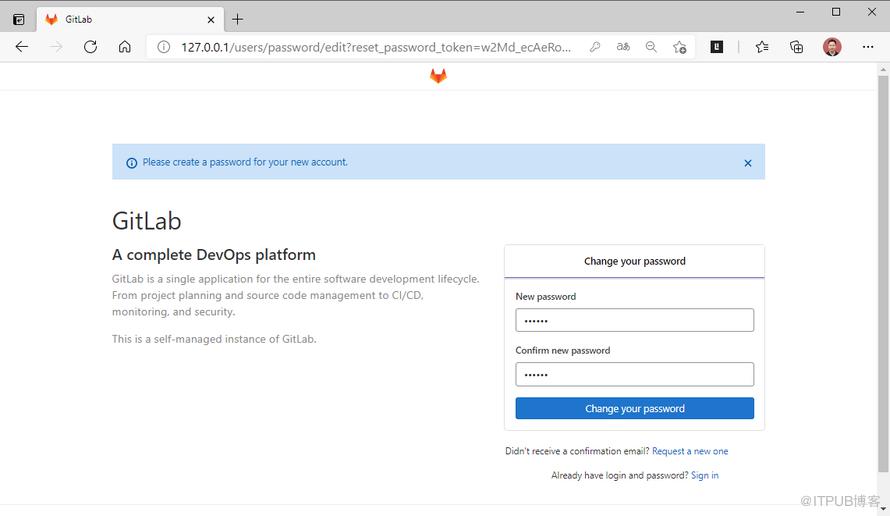The width and height of the screenshot is (890, 516).
Task: Click the GitLab heading text
Action: pos(146,221)
